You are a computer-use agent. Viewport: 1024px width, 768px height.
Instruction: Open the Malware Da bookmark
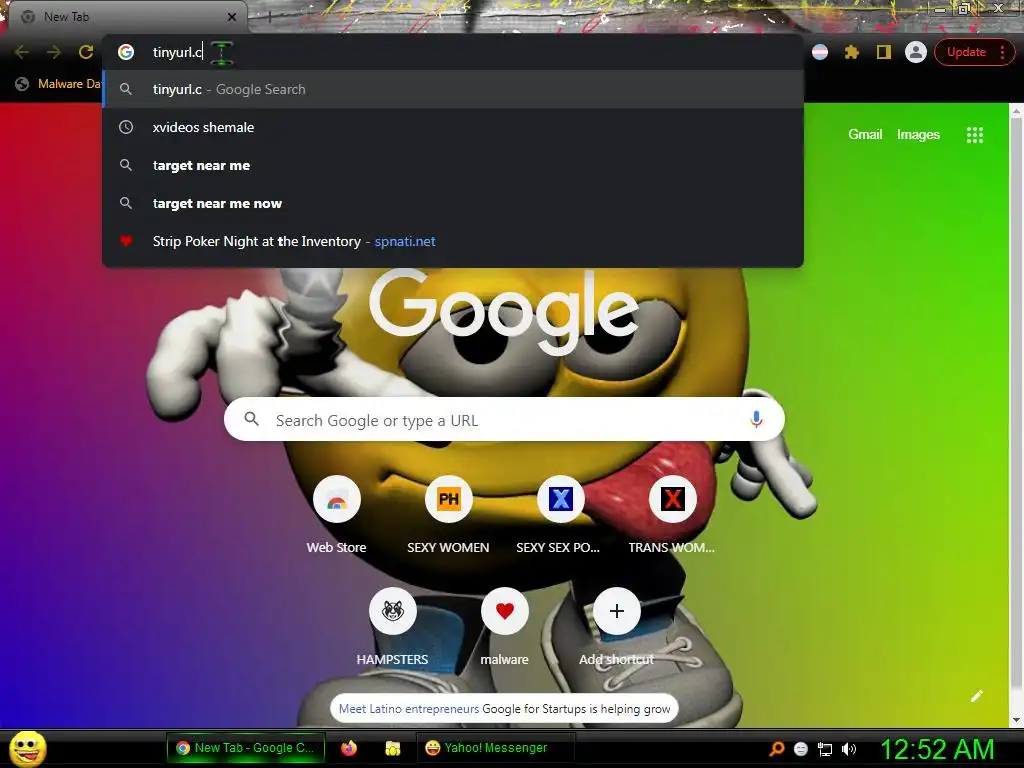pos(59,84)
